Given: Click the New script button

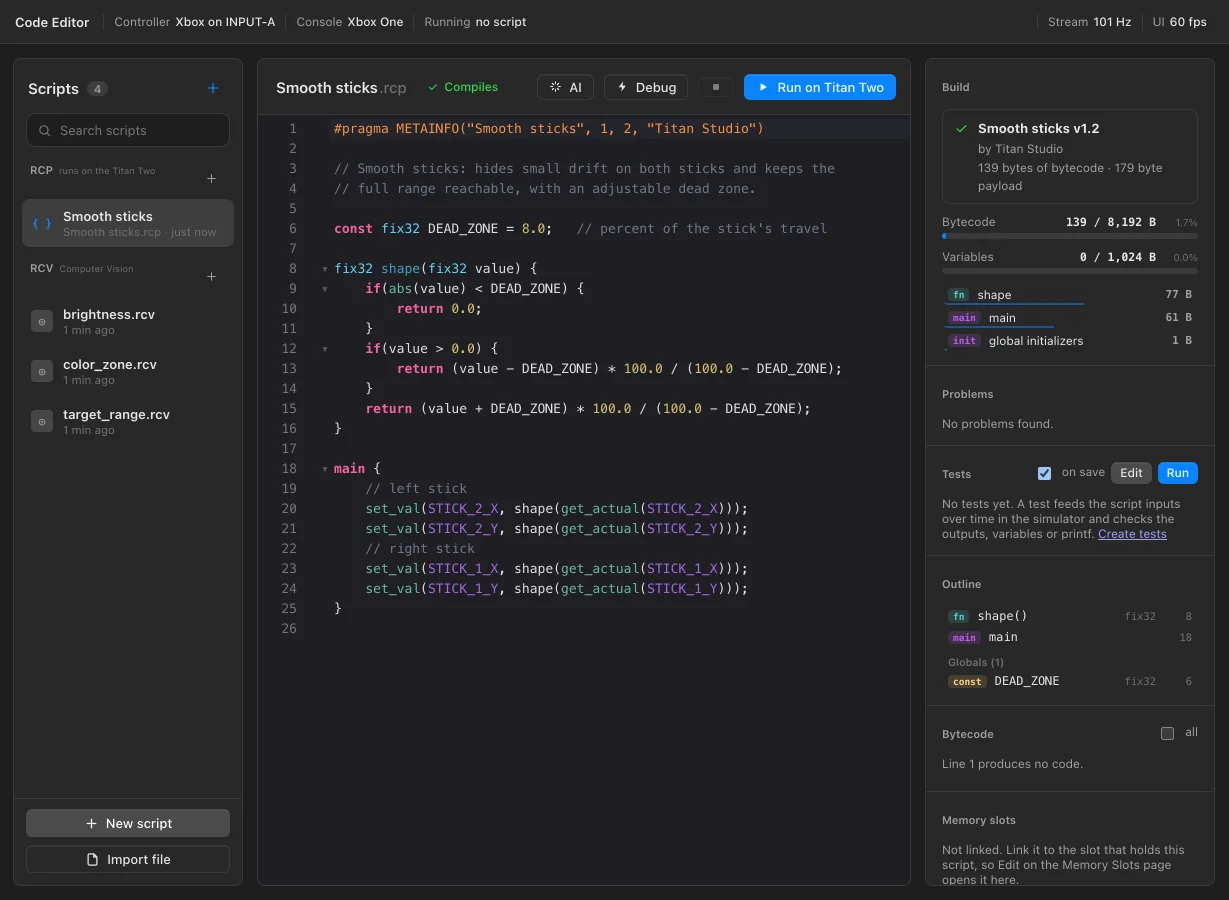Looking at the screenshot, I should click(128, 823).
